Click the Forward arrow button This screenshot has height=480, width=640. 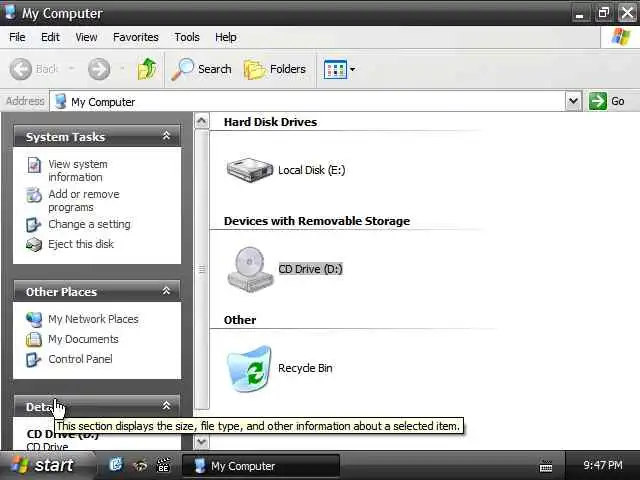tap(99, 69)
